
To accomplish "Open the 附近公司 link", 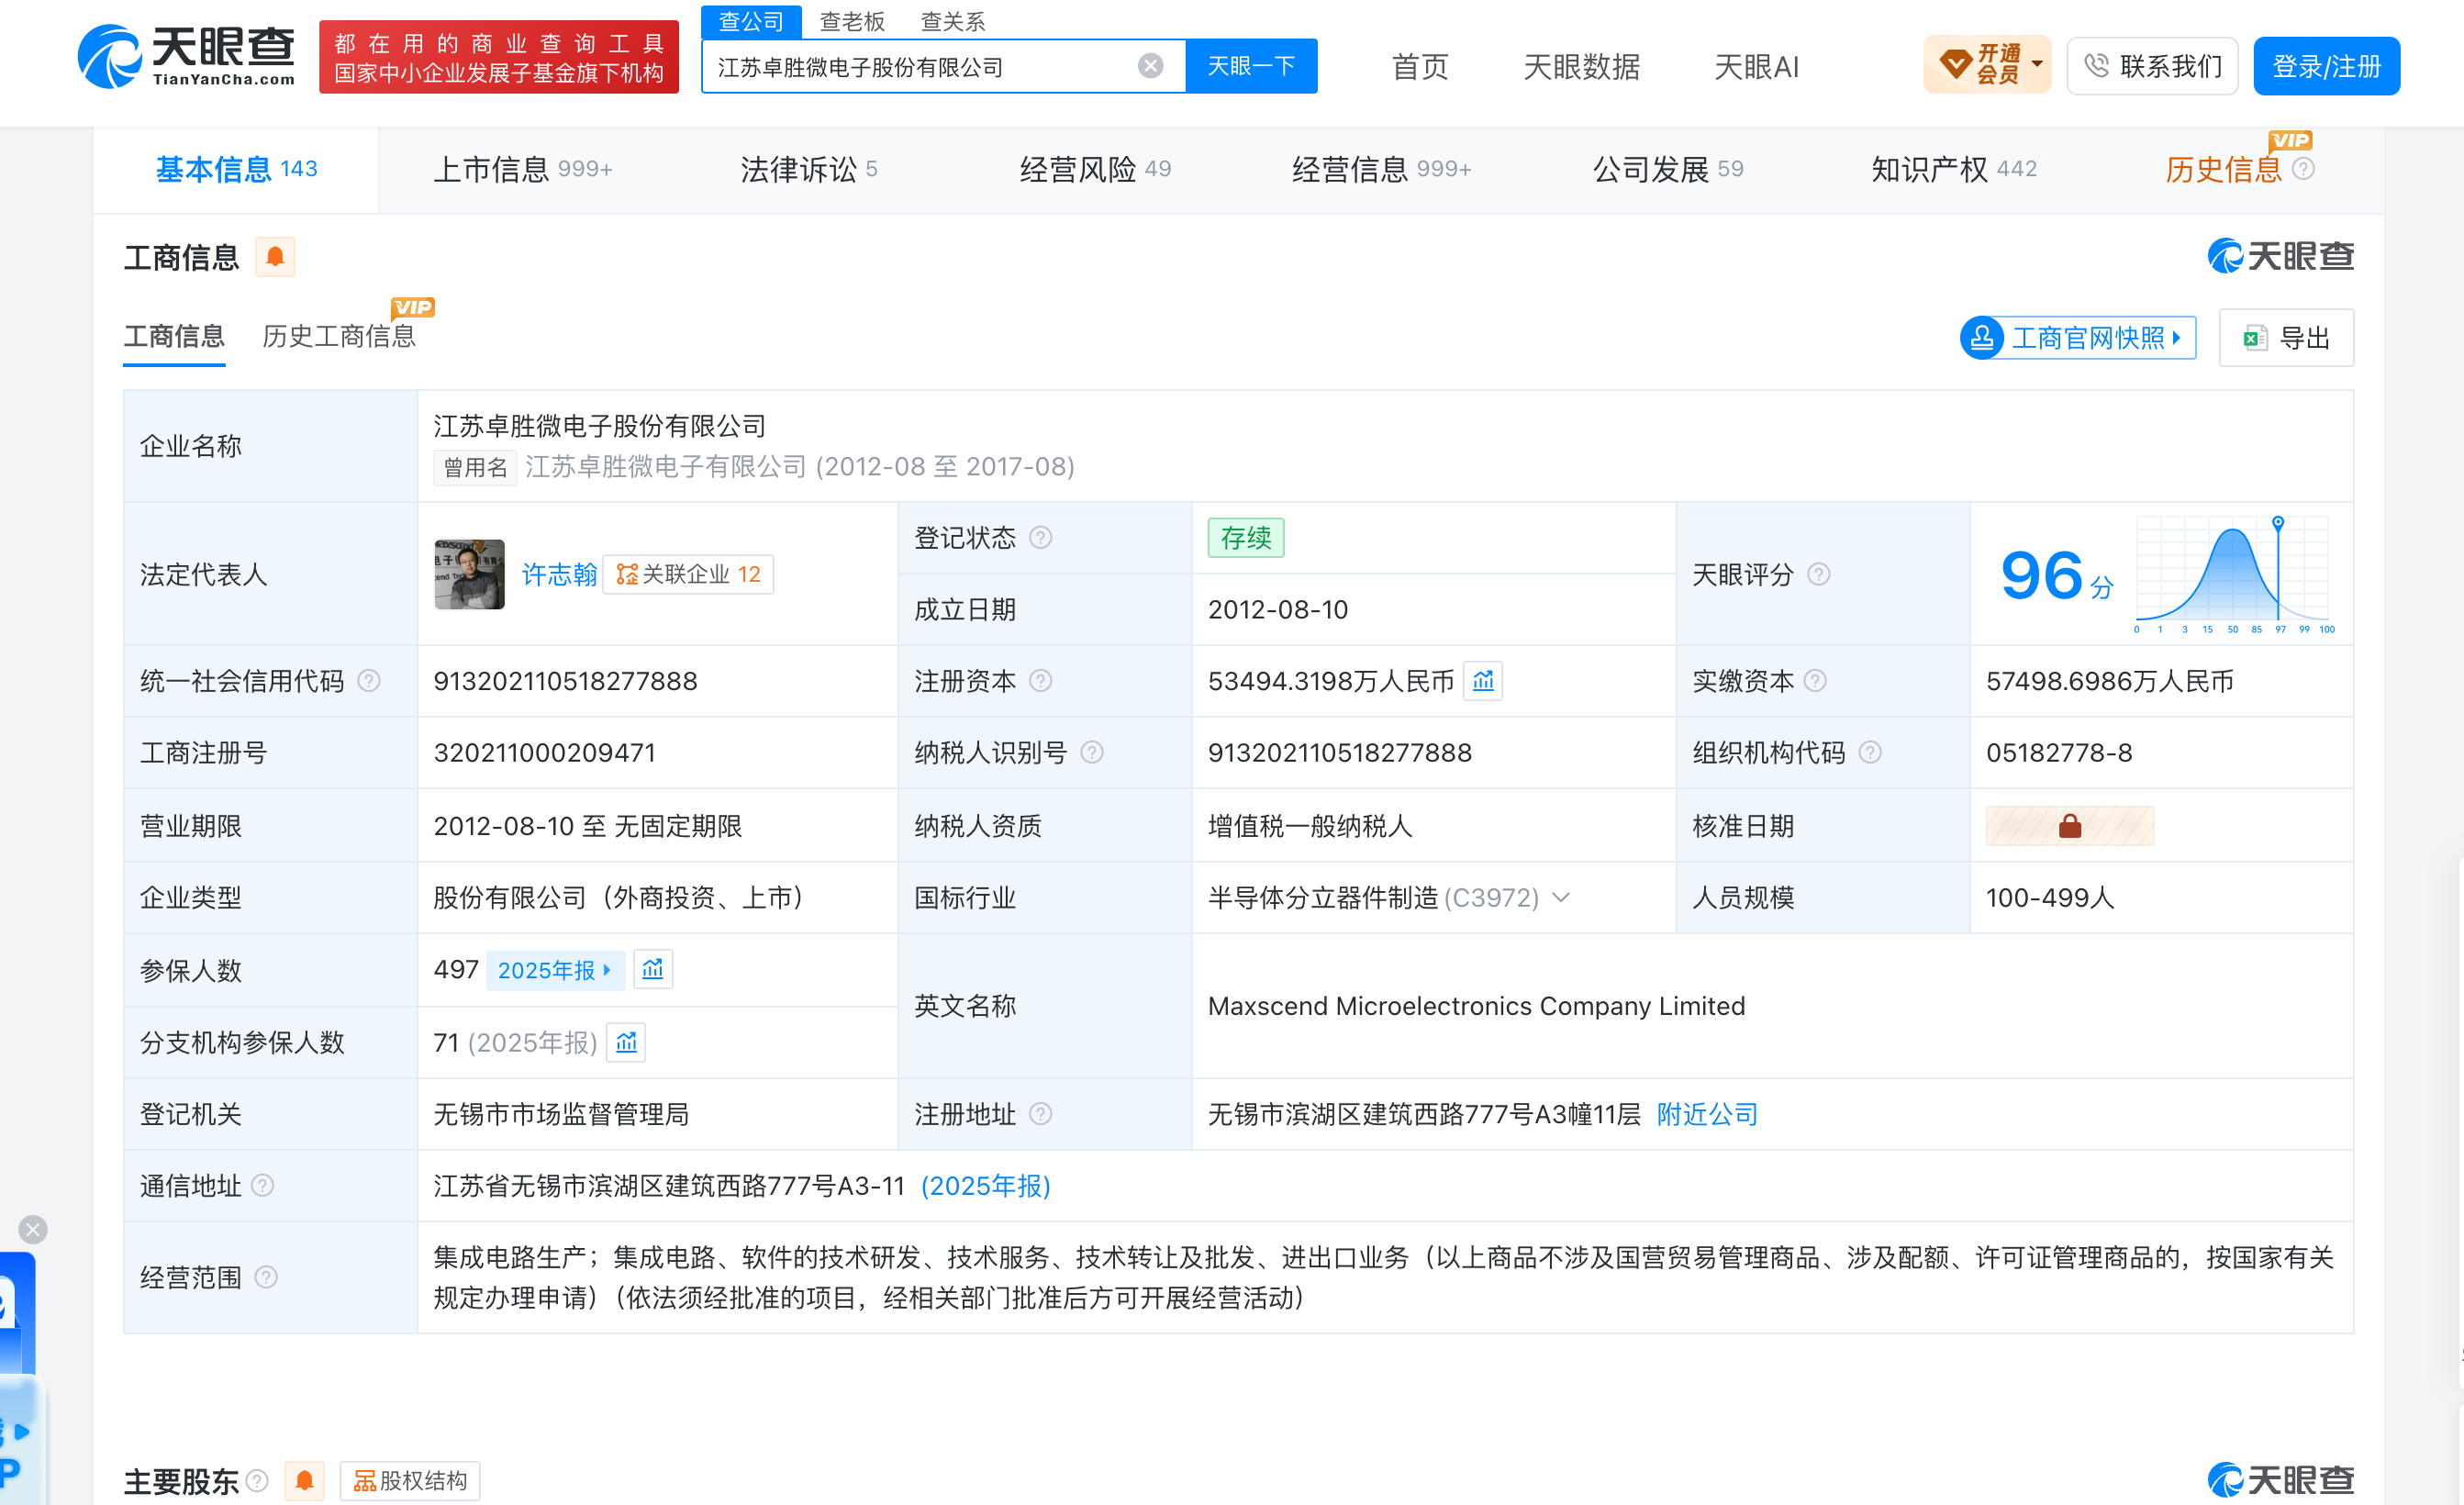I will tap(1707, 1113).
